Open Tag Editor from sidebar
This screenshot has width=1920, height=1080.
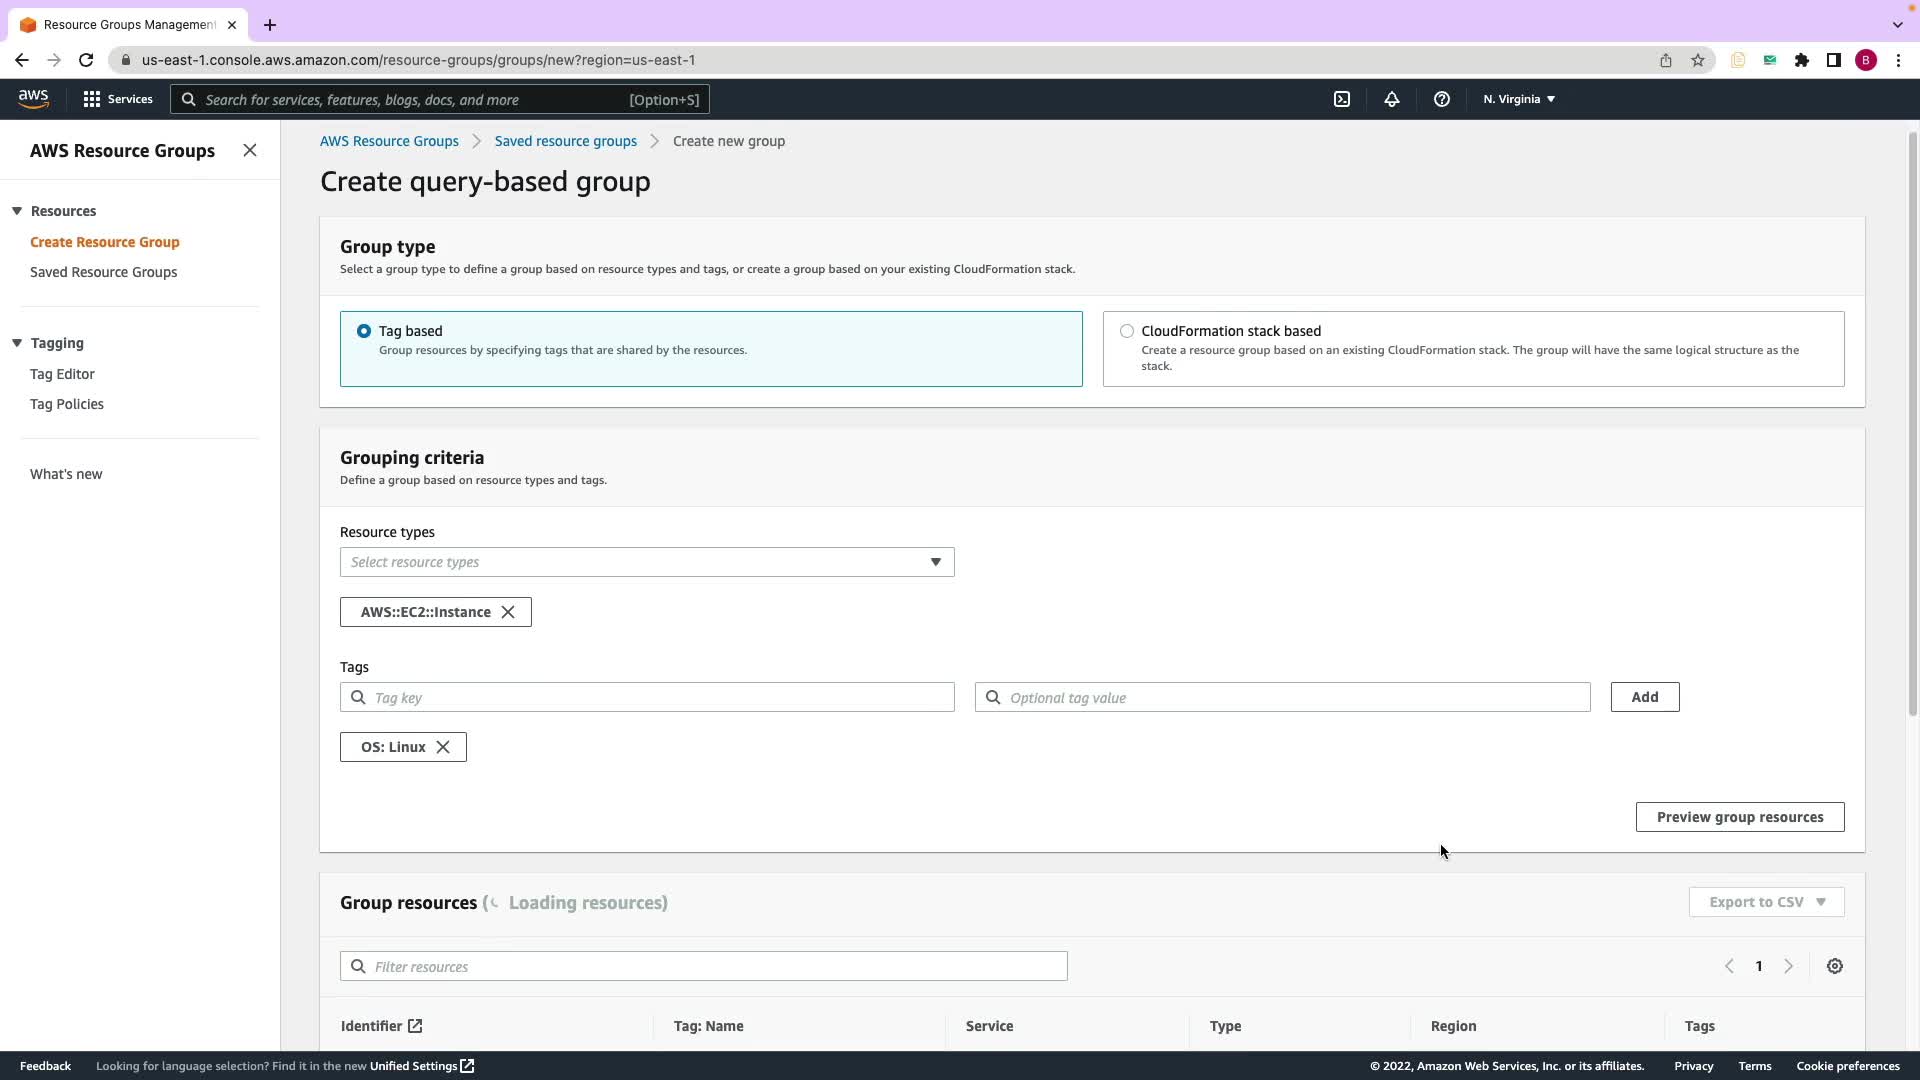62,374
